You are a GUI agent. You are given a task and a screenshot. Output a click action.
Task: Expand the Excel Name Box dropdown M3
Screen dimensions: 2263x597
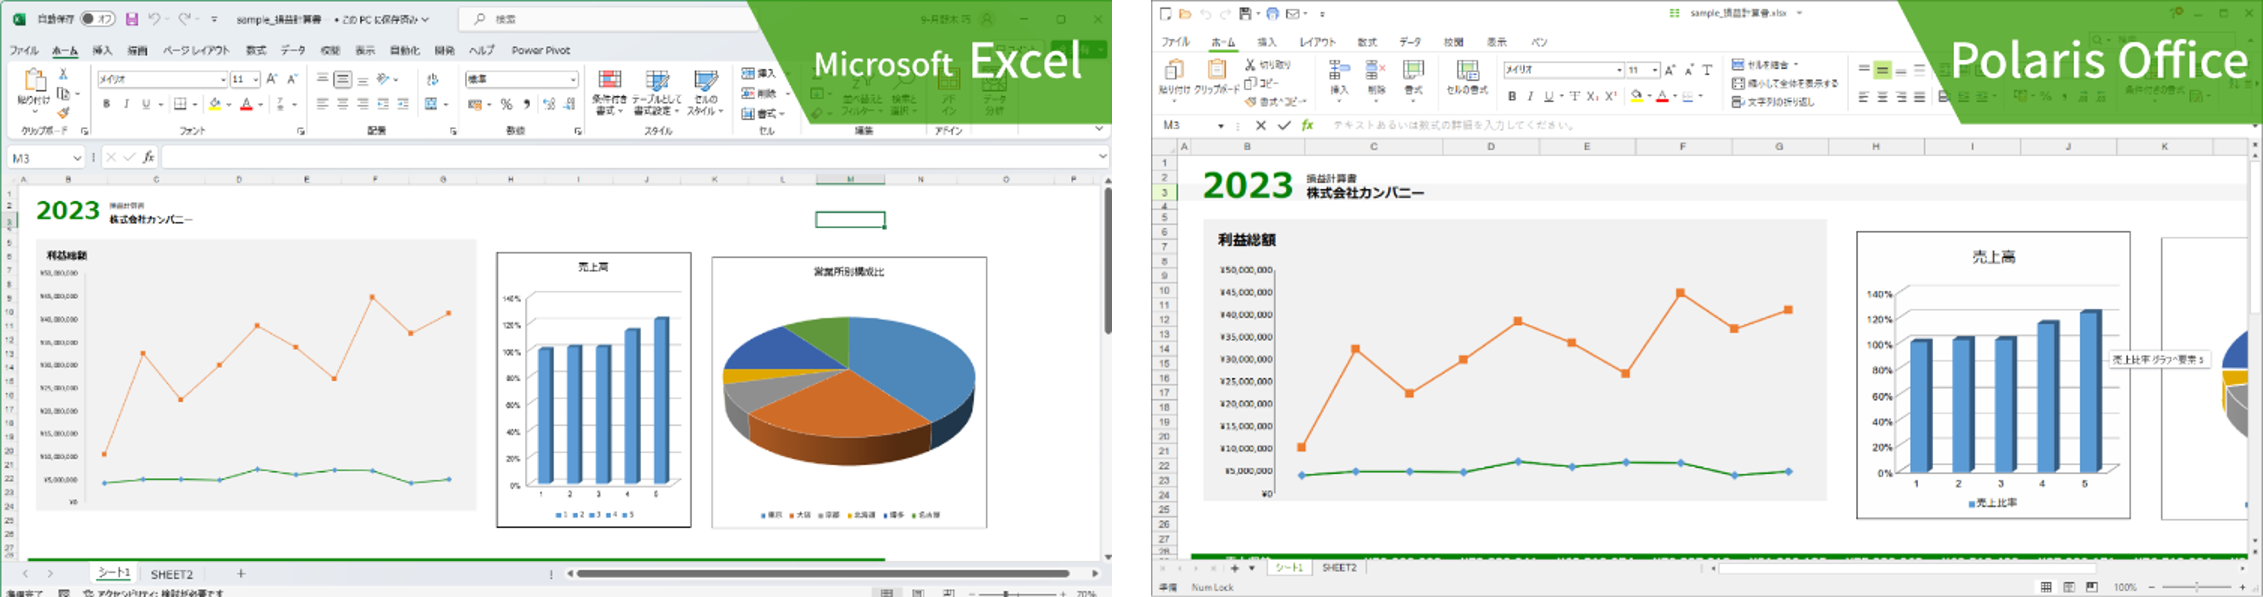[77, 158]
